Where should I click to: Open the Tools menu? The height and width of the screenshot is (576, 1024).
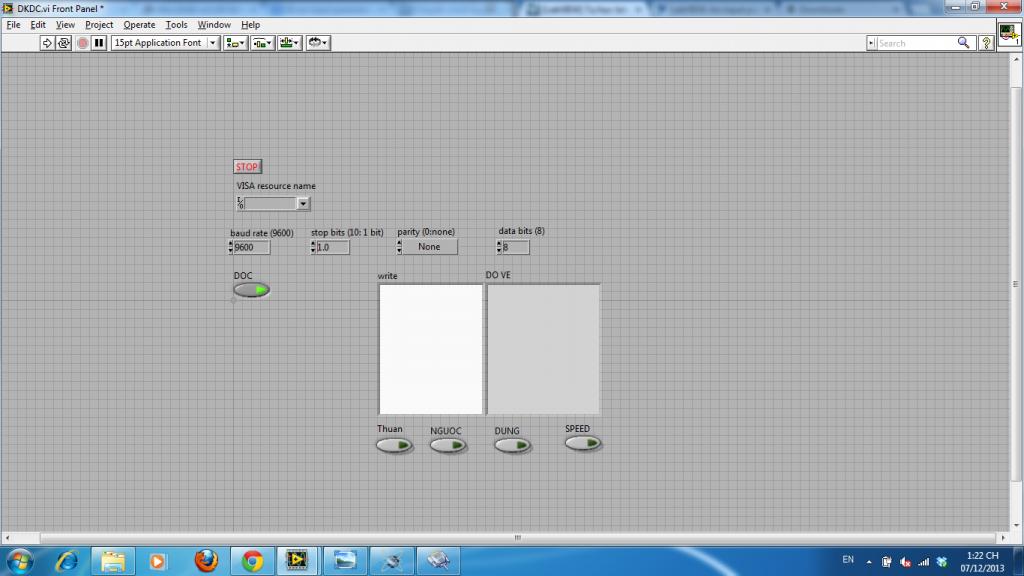[176, 25]
